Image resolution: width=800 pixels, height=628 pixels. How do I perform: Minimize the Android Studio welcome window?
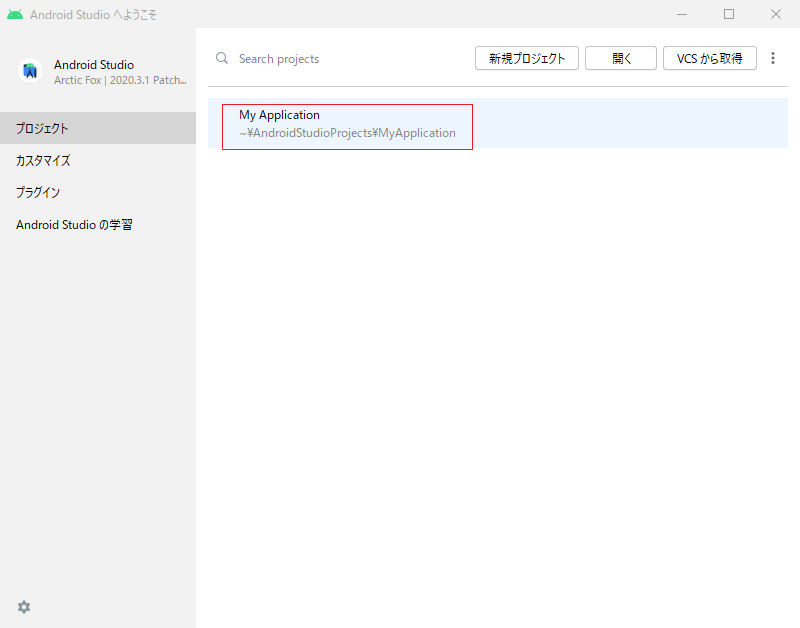682,14
